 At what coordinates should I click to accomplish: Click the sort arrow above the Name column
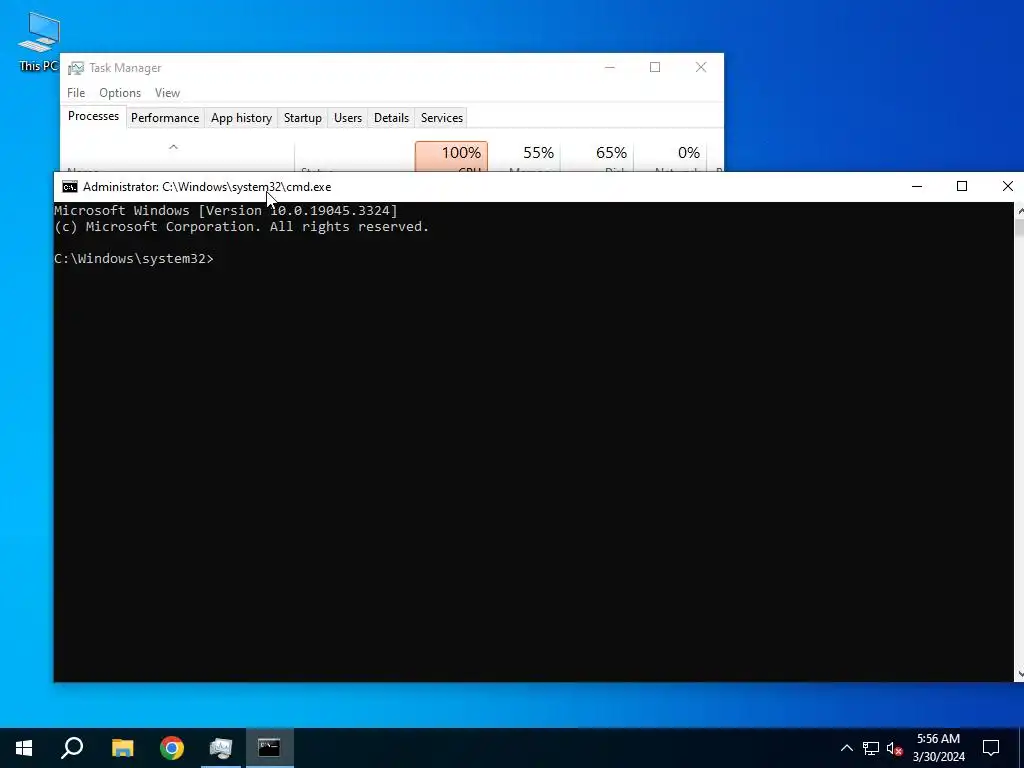[173, 147]
